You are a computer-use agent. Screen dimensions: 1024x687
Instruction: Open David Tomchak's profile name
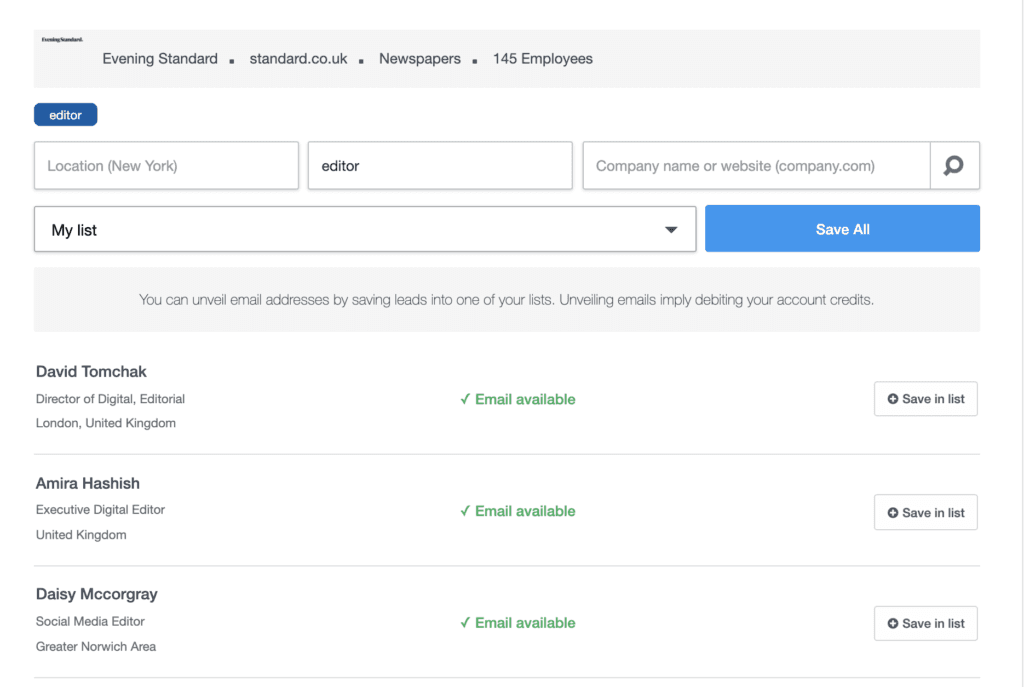[x=91, y=372]
